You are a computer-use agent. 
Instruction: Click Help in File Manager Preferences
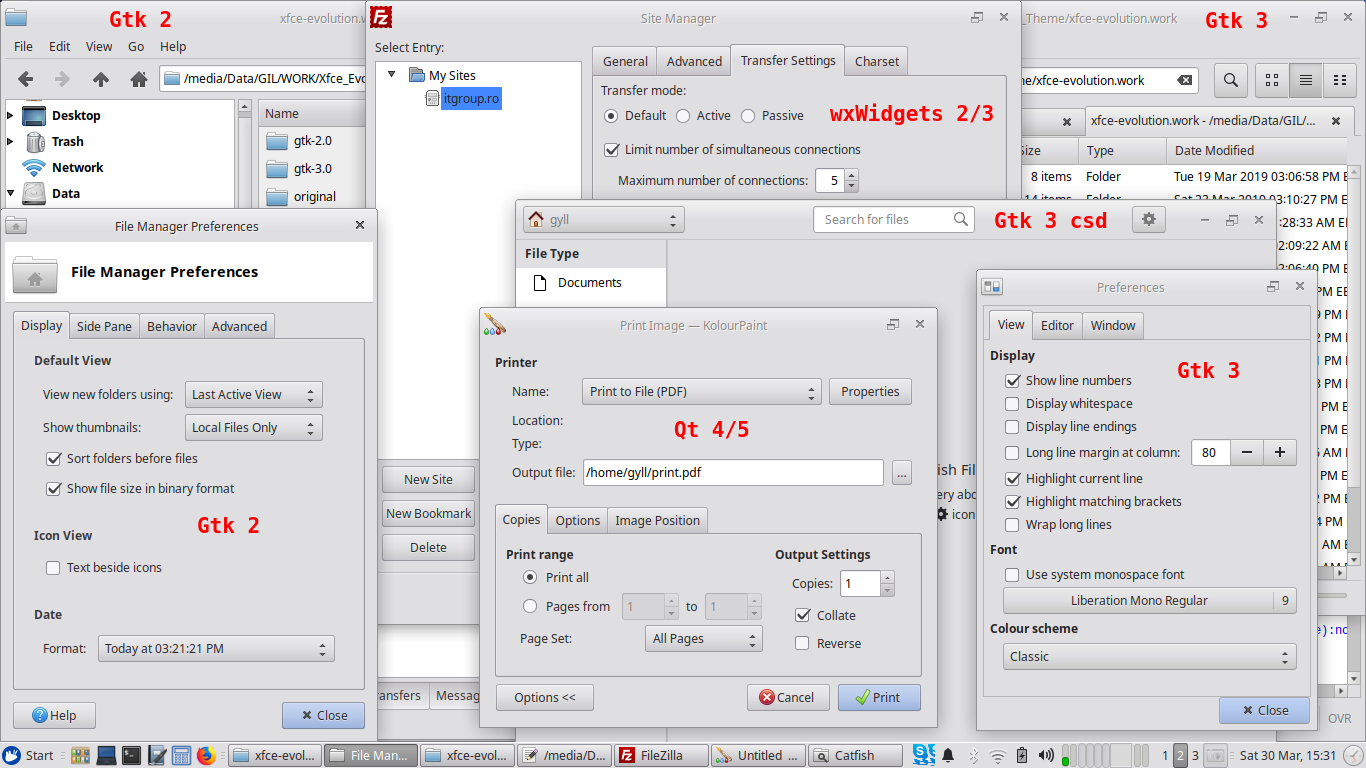coord(54,716)
